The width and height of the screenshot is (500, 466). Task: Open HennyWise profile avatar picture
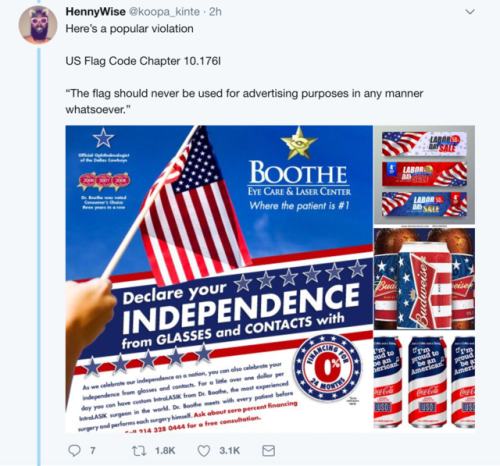(x=38, y=25)
